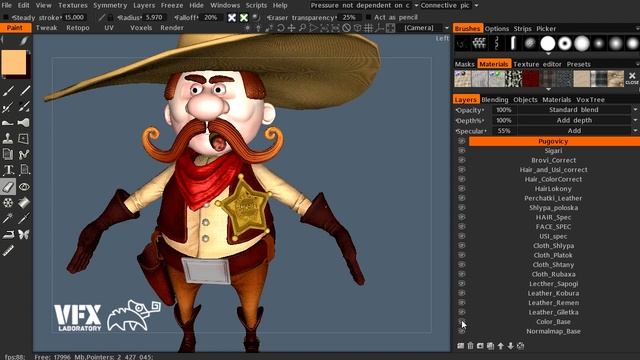Delete layer using the trash icon

pyautogui.click(x=471, y=346)
